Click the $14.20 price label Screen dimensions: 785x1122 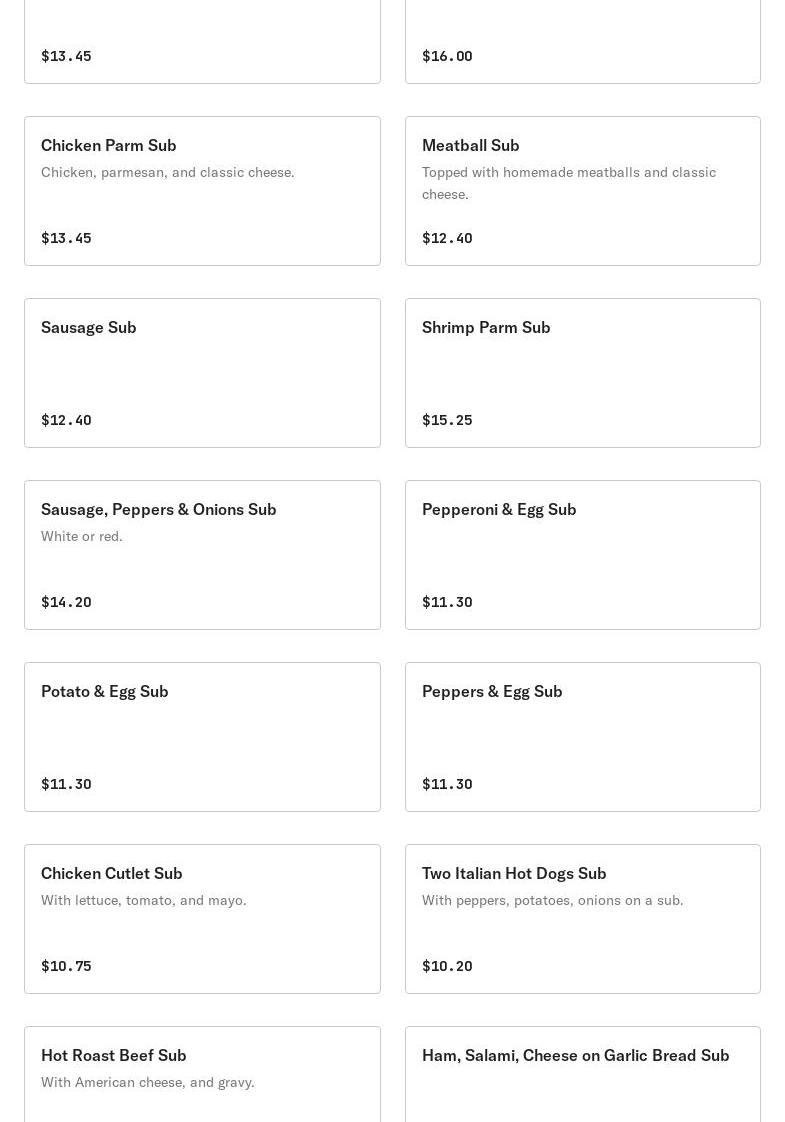(x=66, y=602)
